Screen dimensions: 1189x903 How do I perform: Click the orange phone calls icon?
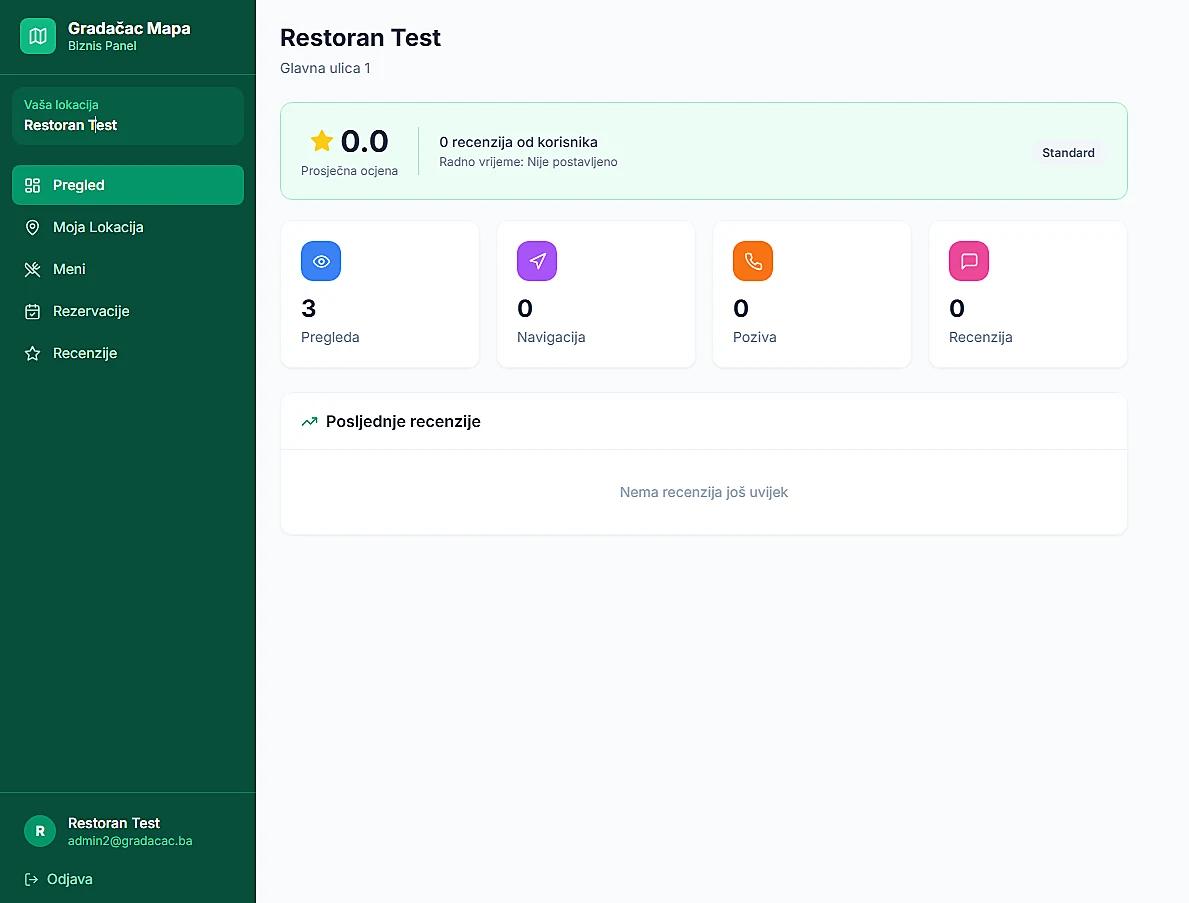753,261
